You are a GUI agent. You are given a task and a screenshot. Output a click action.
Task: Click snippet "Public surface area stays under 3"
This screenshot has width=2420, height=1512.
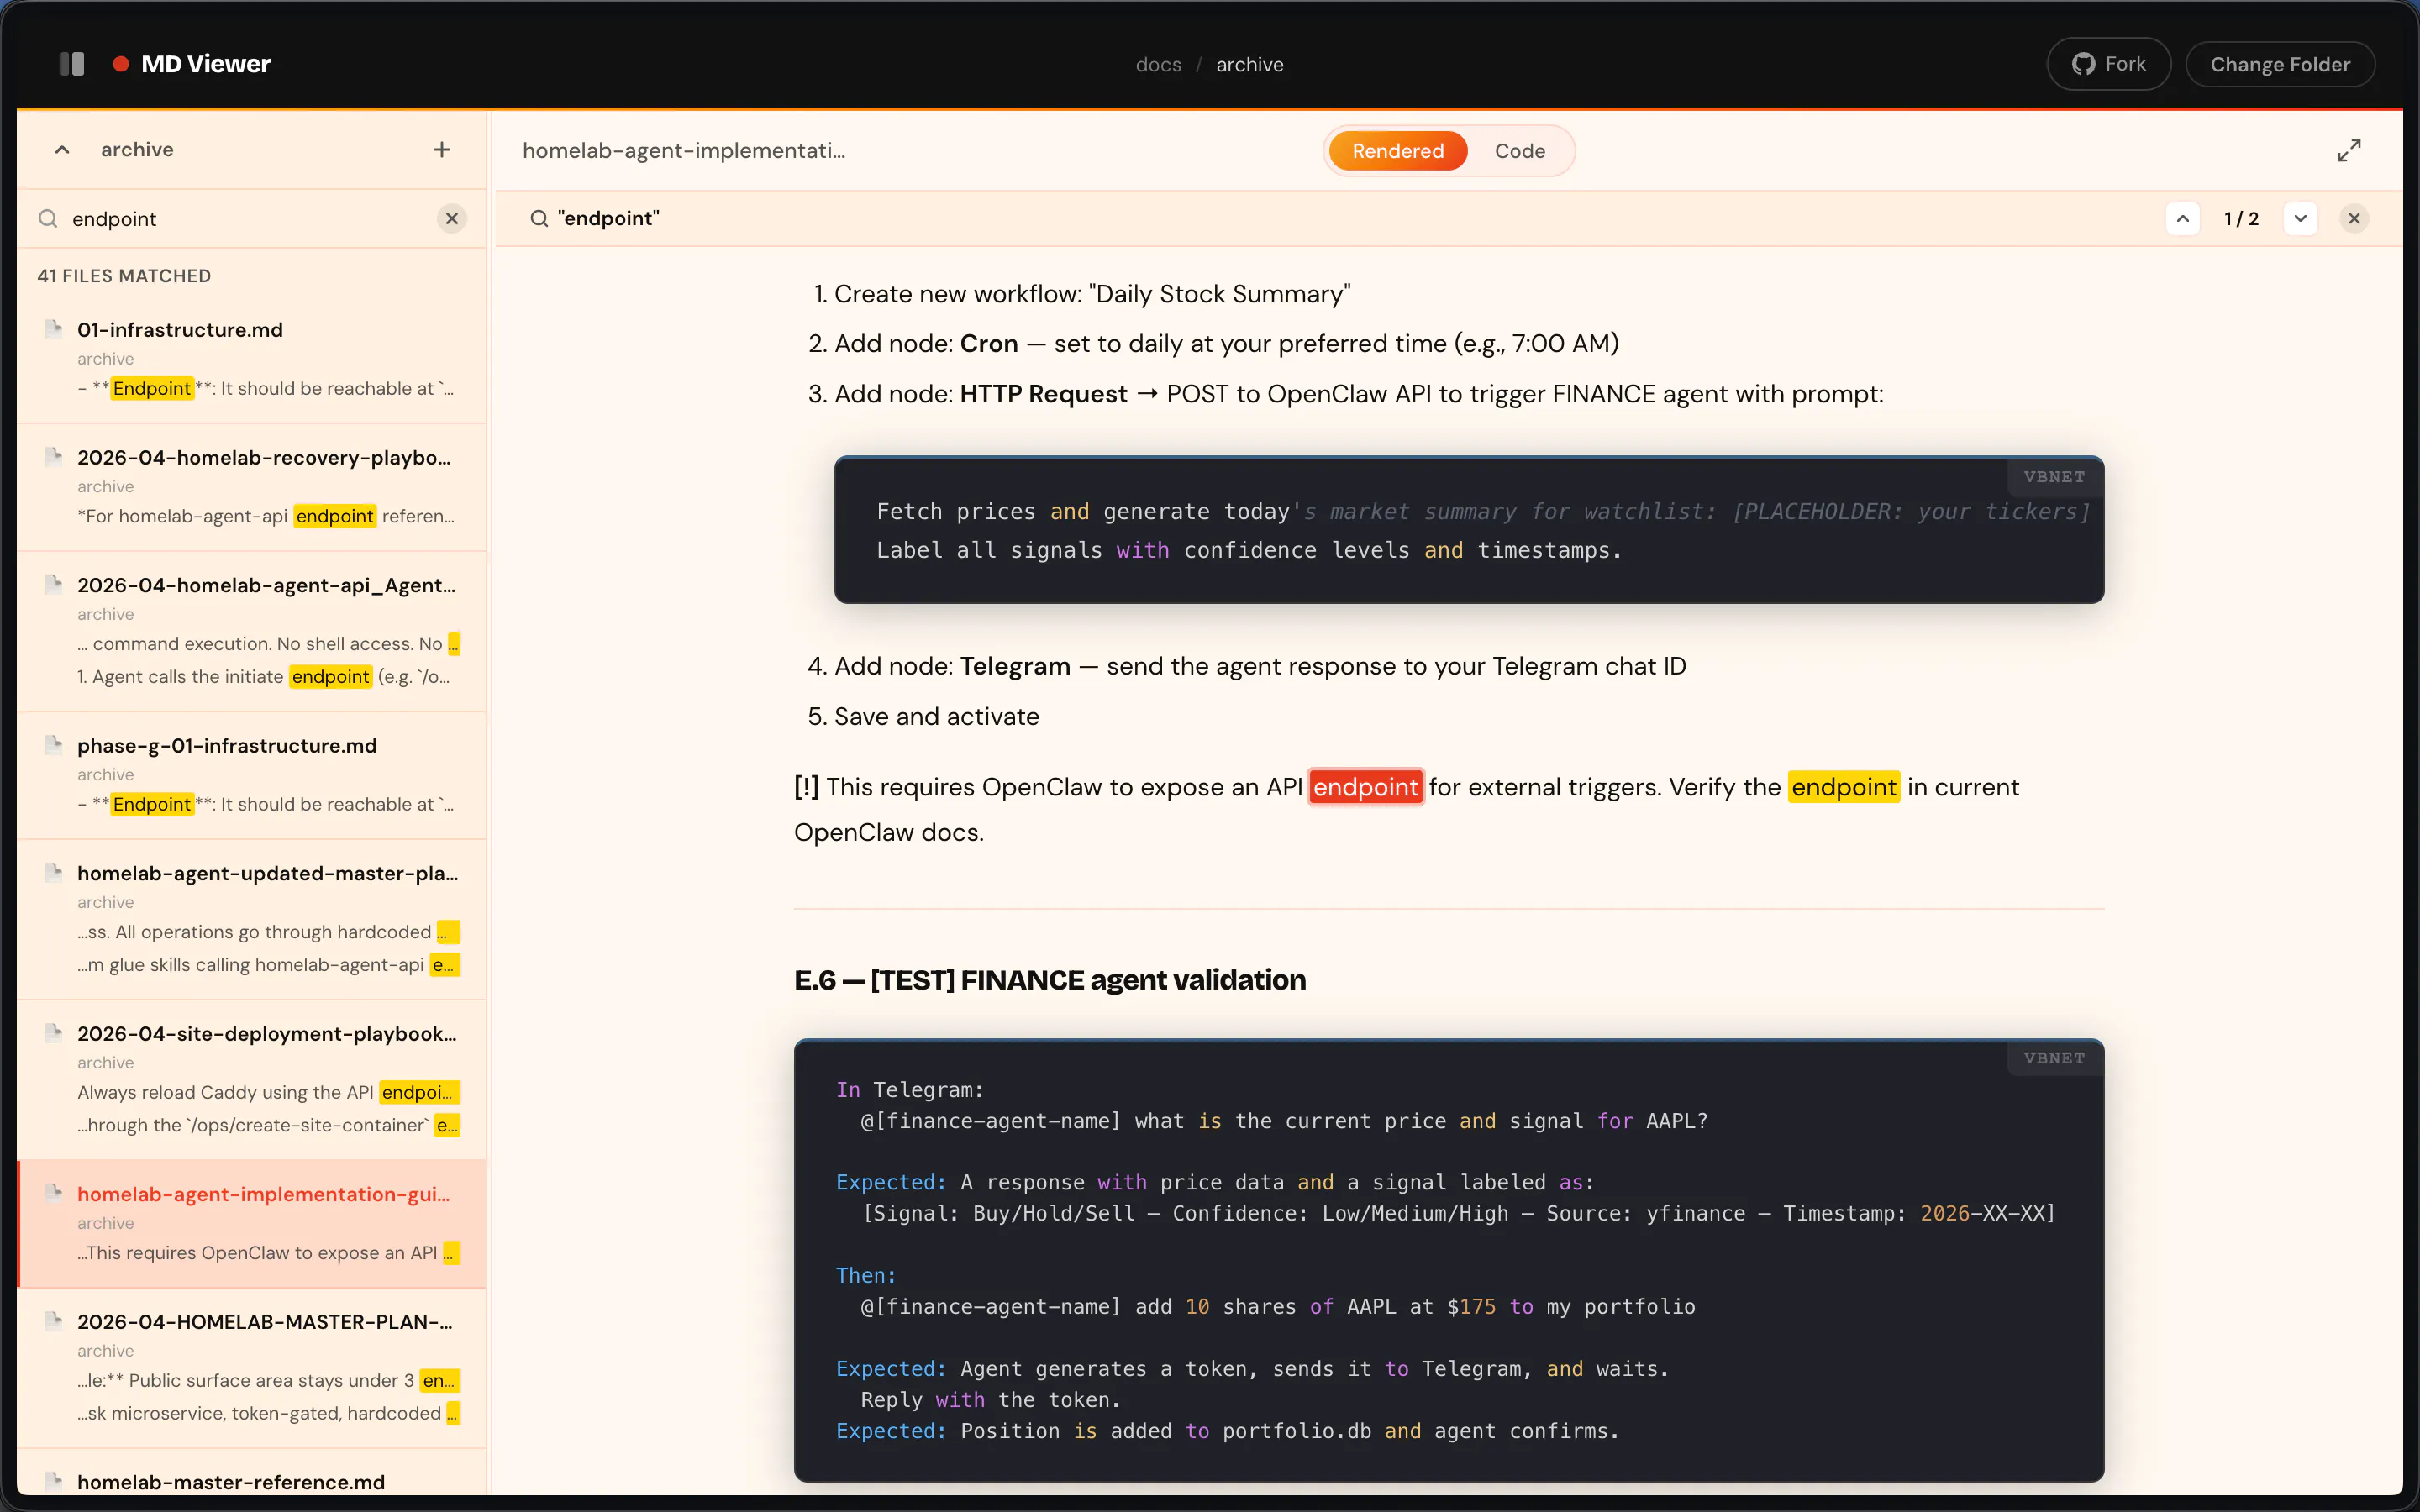click(268, 1380)
